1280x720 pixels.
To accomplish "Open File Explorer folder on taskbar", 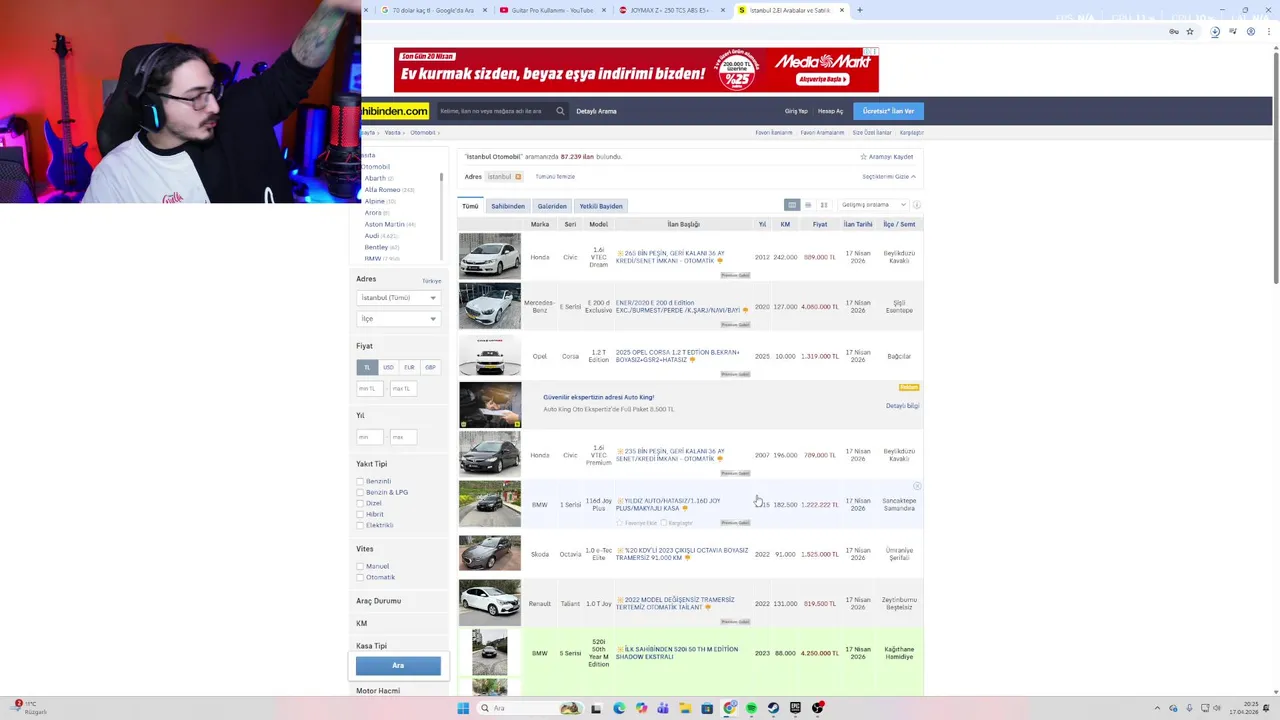I will [x=685, y=708].
